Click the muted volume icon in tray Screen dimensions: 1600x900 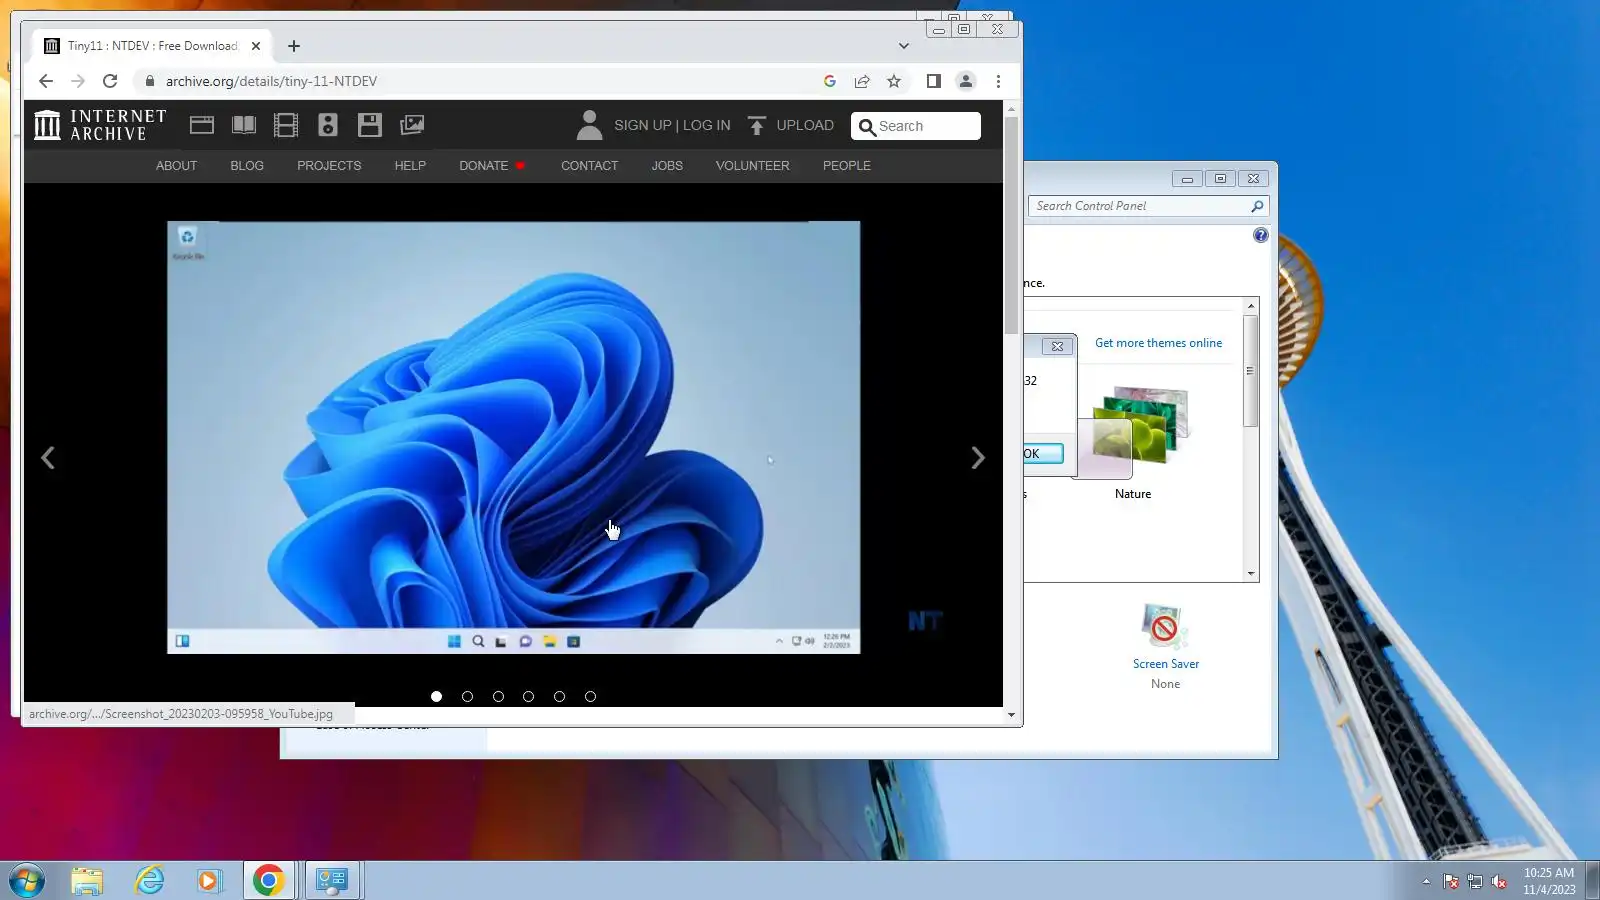click(1499, 881)
